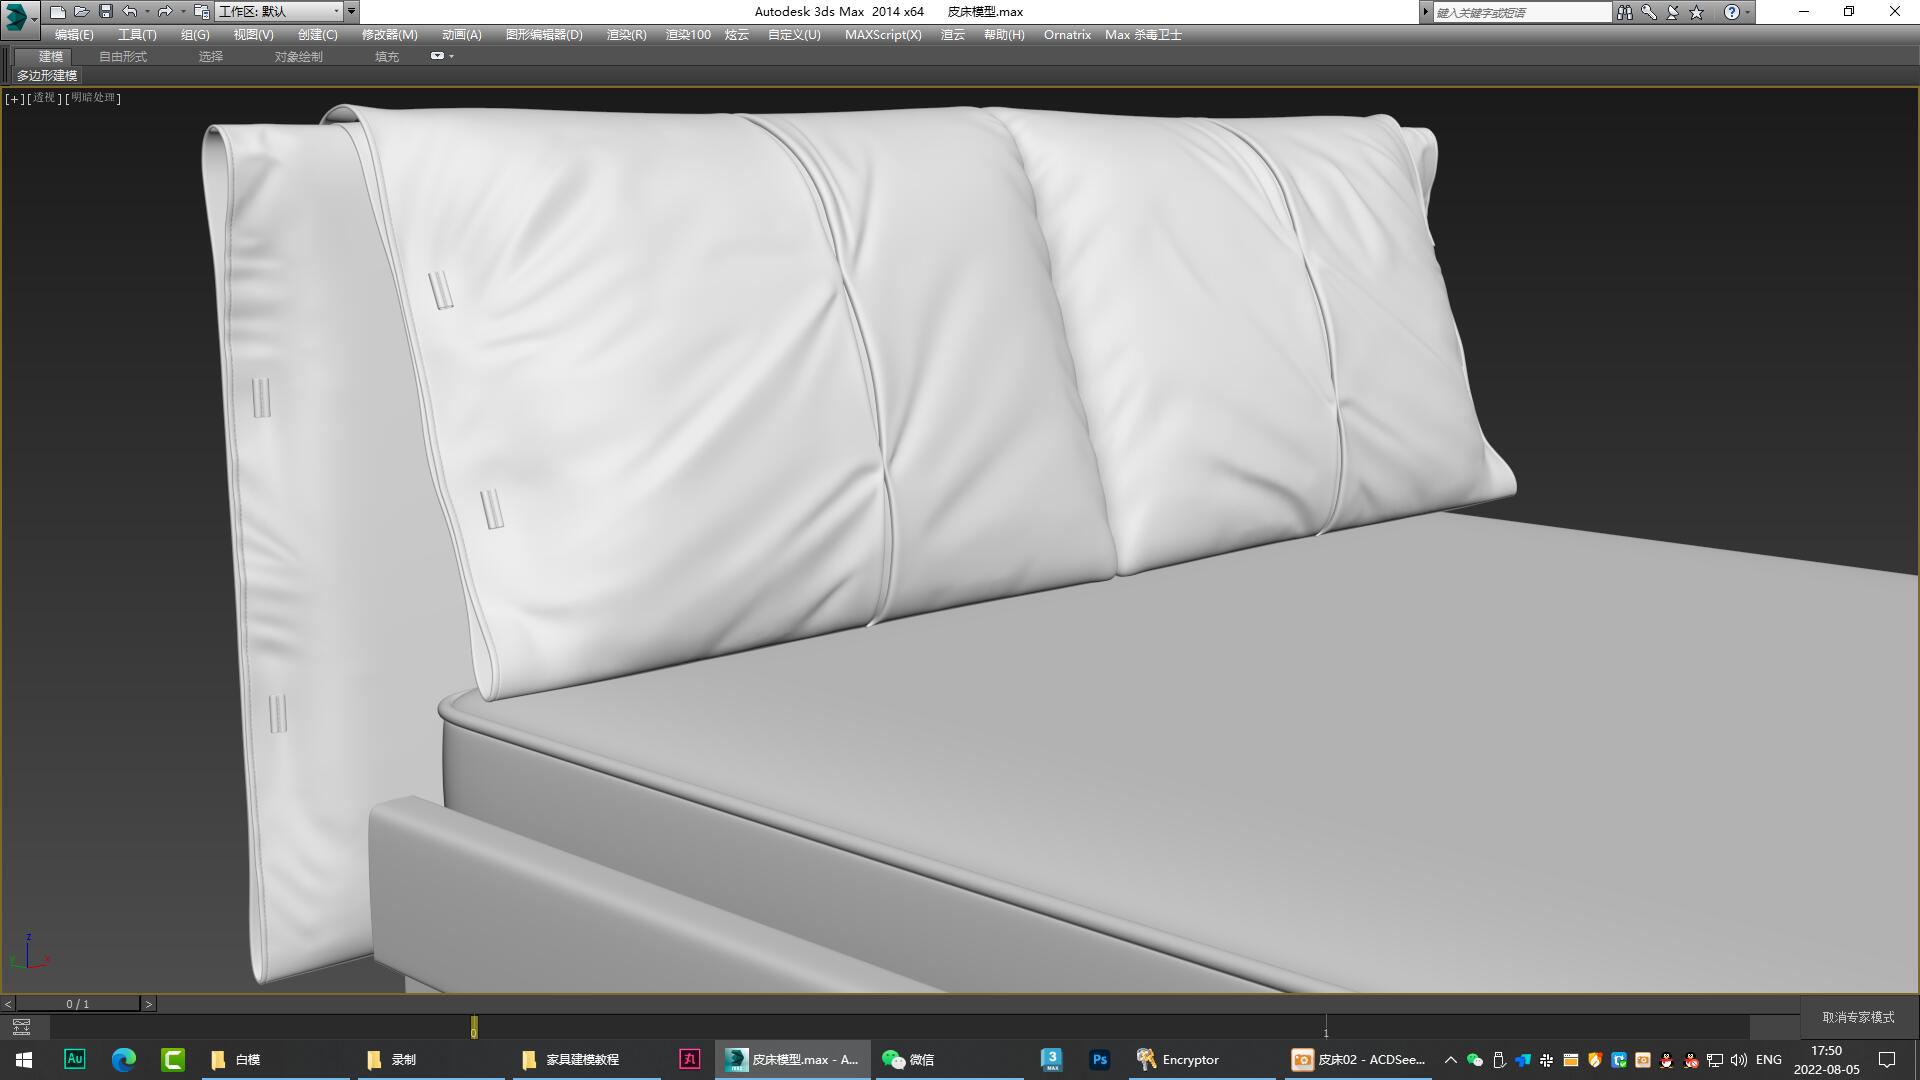
Task: Switch the viewport view via the 透视 label
Action: coord(44,98)
